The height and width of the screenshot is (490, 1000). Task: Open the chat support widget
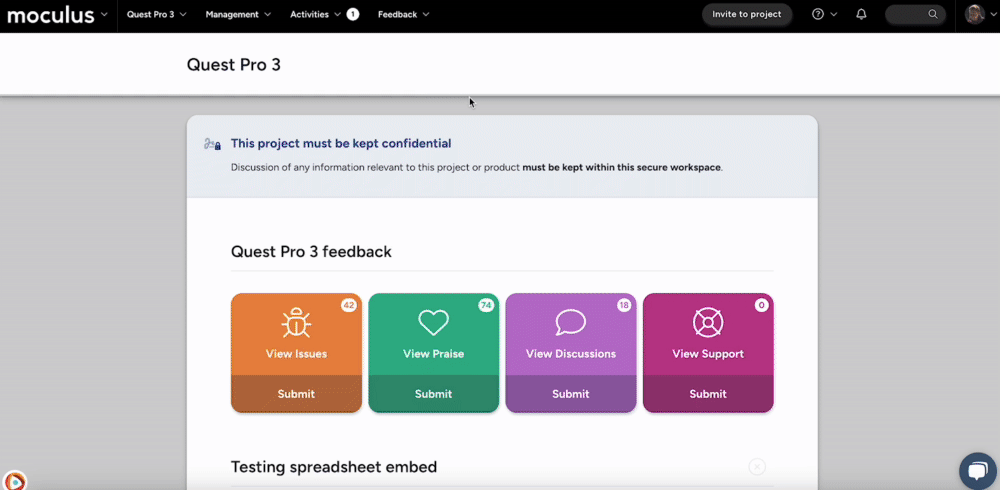click(x=977, y=470)
